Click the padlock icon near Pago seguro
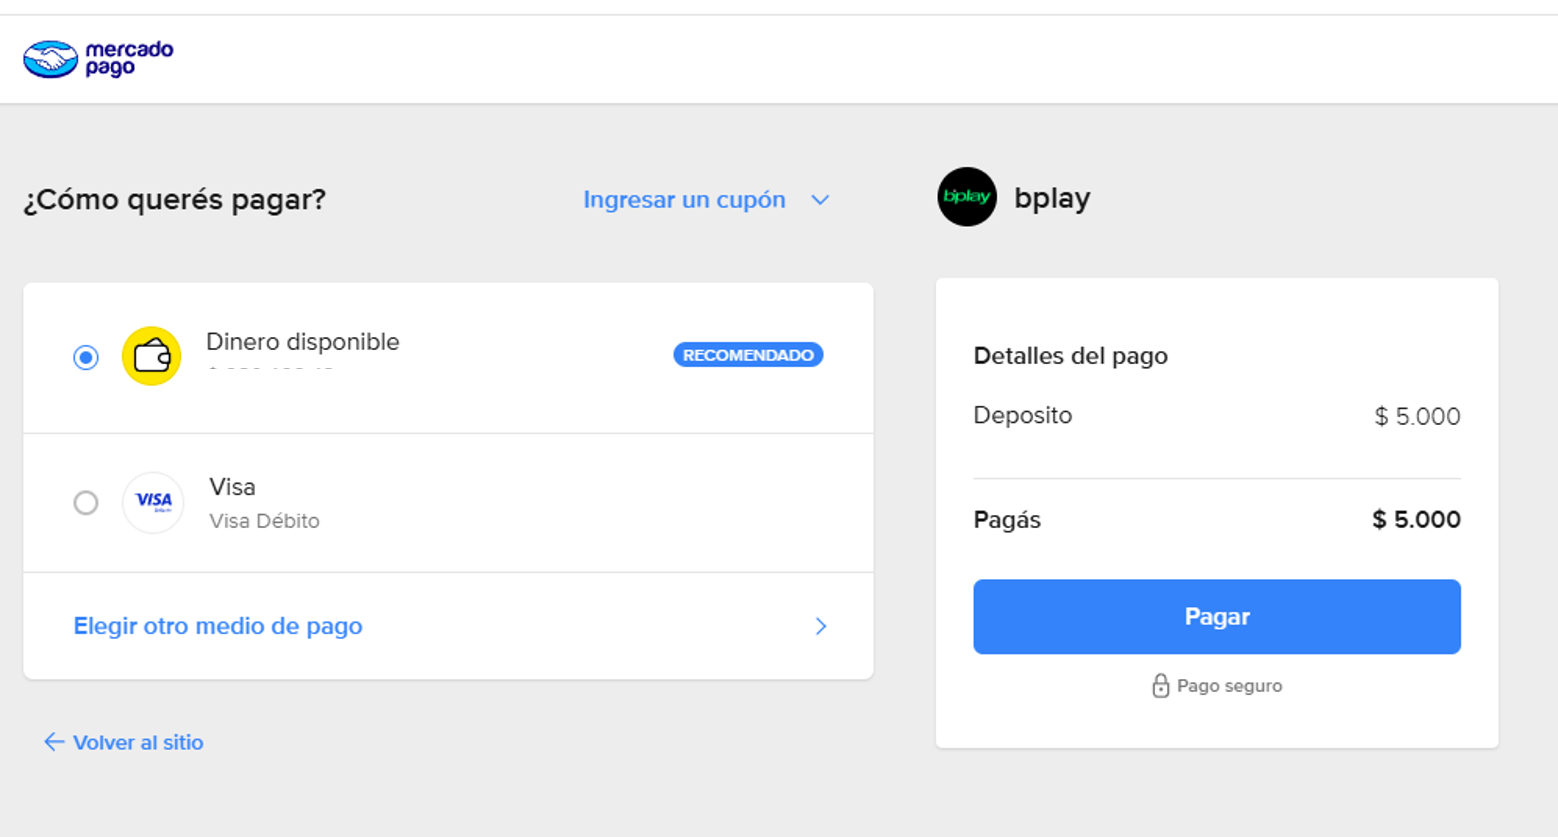Screen dimensions: 1558x837 1160,686
